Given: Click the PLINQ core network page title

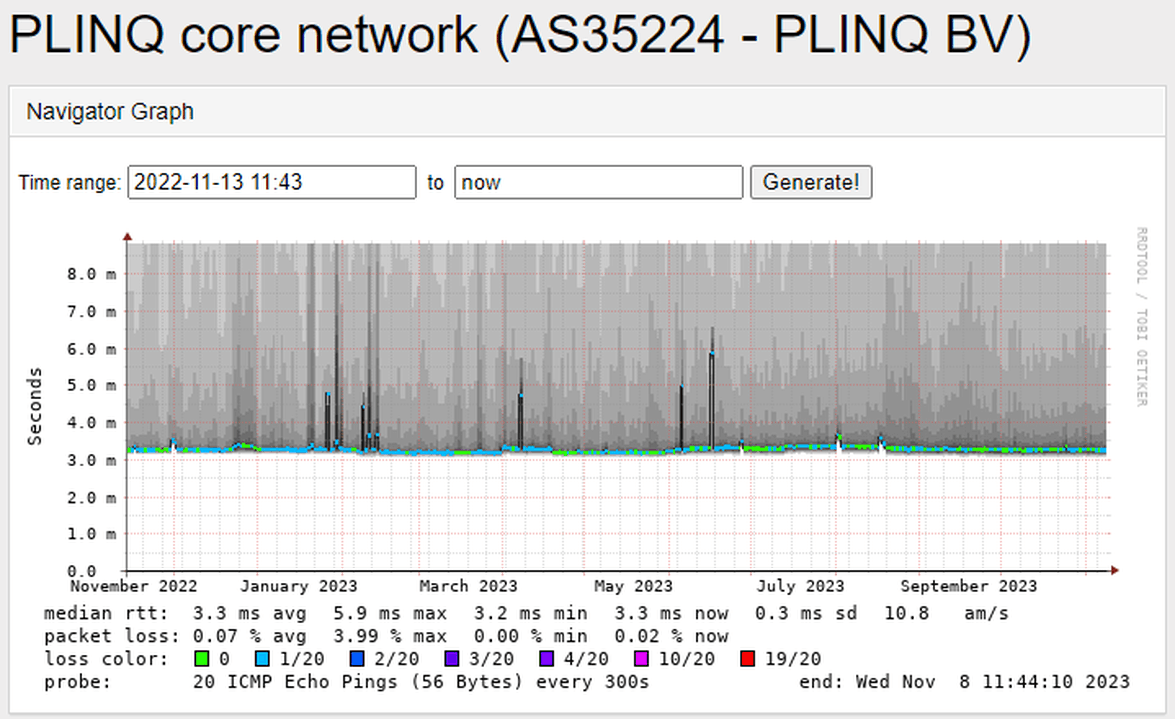Looking at the screenshot, I should 520,33.
